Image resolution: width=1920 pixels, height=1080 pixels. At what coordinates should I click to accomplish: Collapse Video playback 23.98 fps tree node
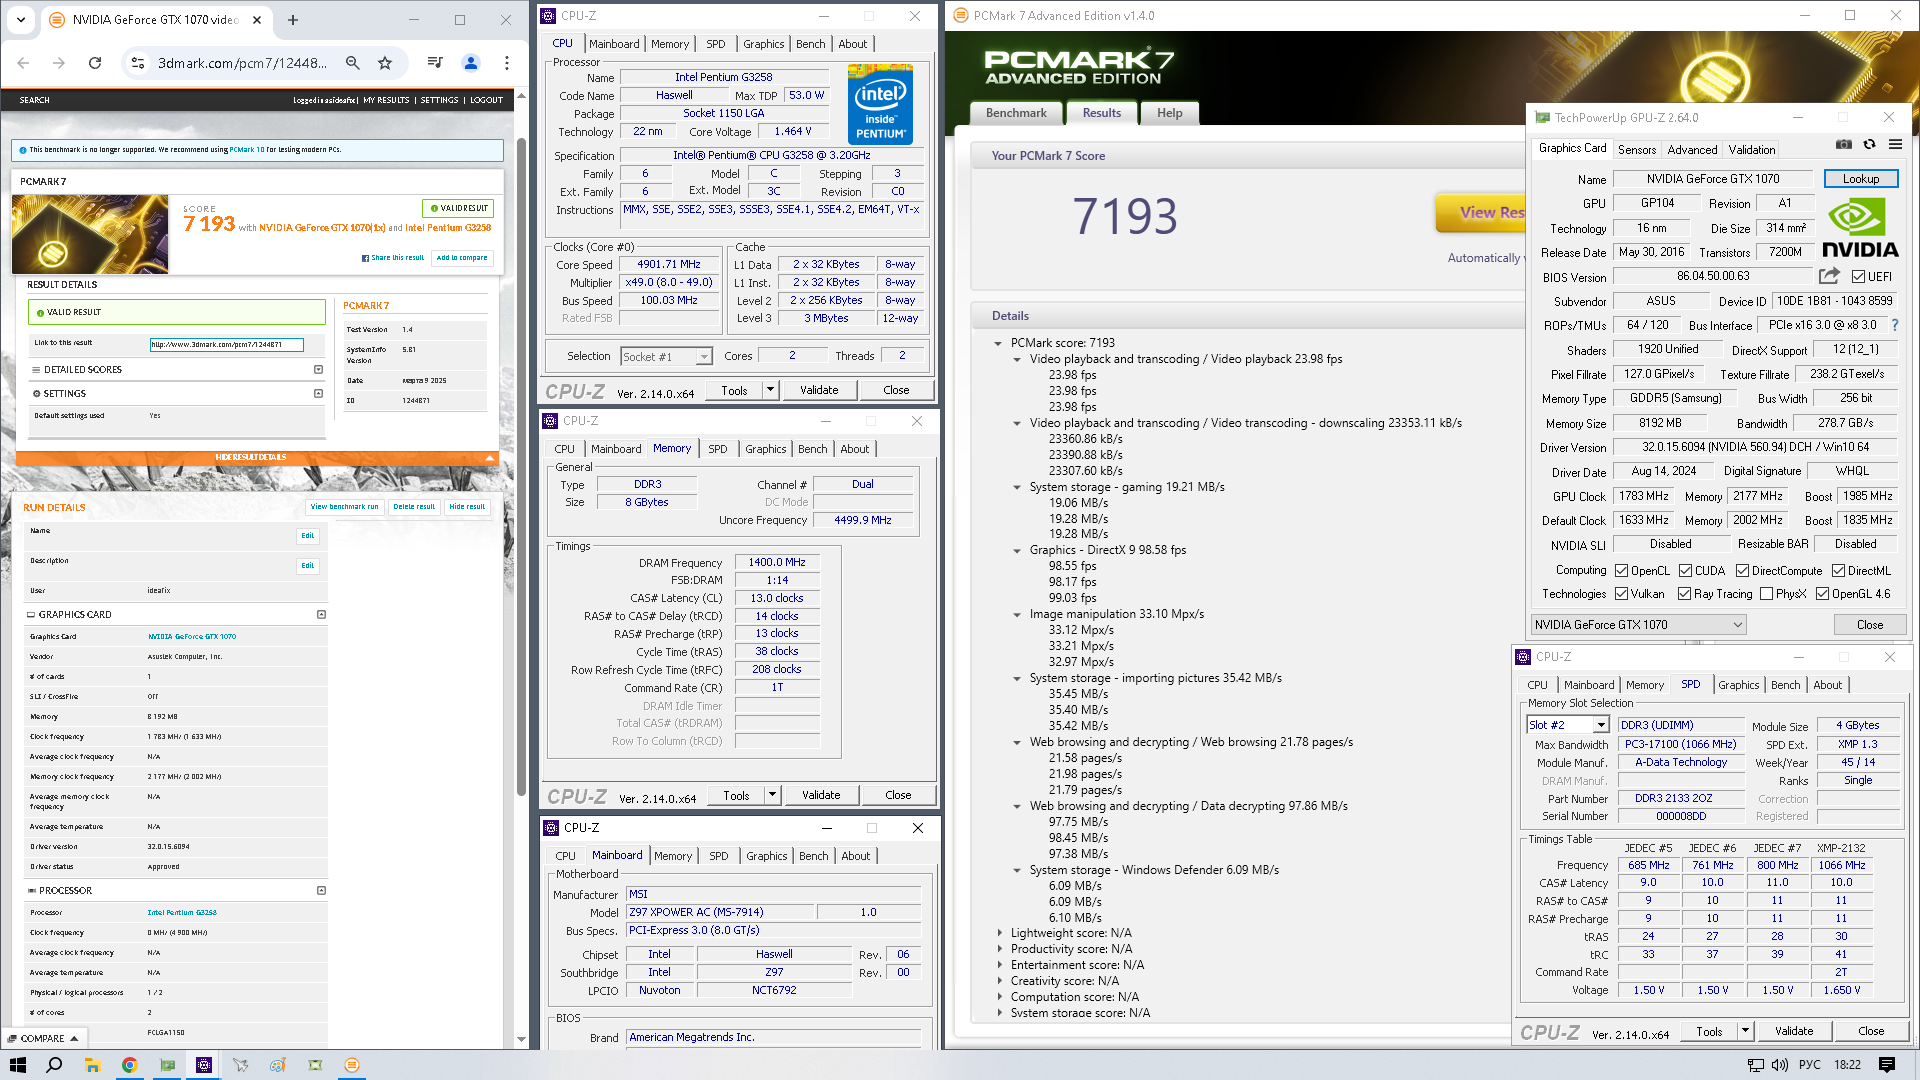(1017, 359)
